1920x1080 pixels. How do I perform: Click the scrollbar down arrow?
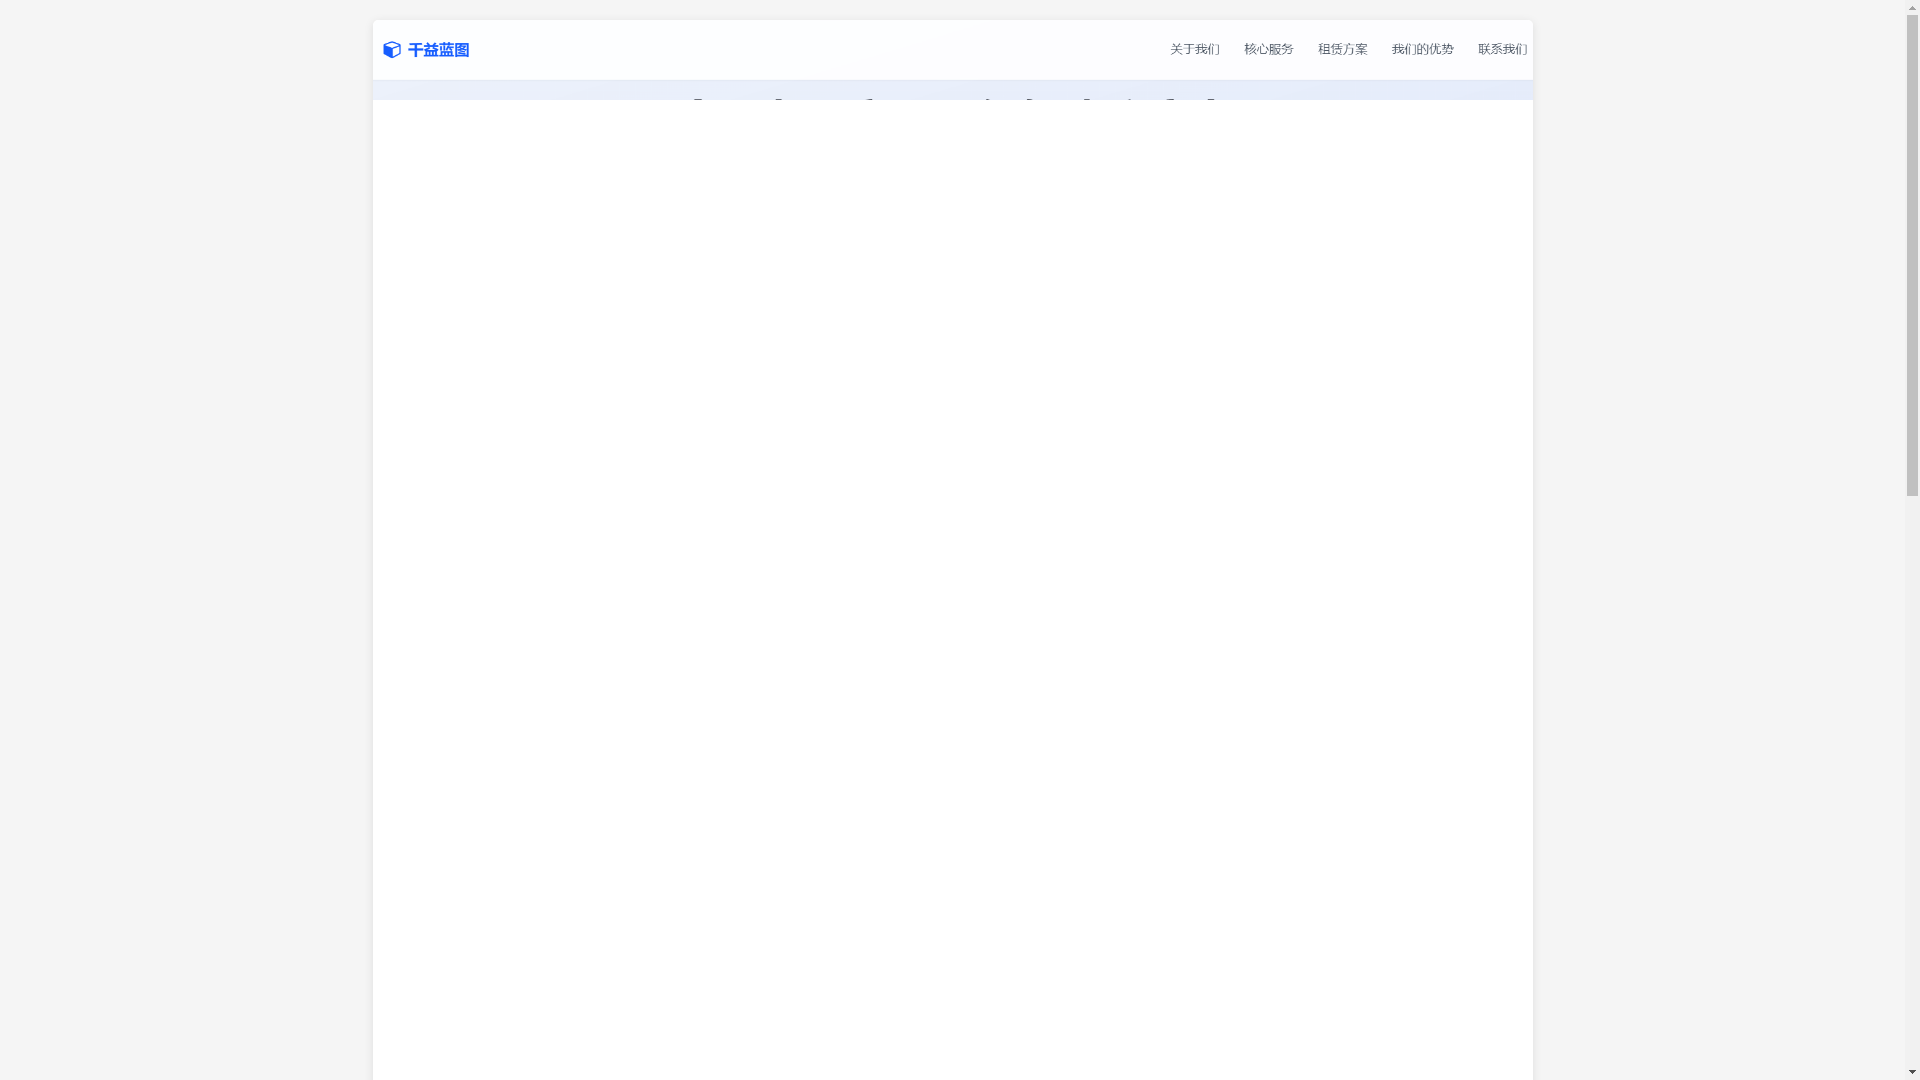click(x=1912, y=1073)
